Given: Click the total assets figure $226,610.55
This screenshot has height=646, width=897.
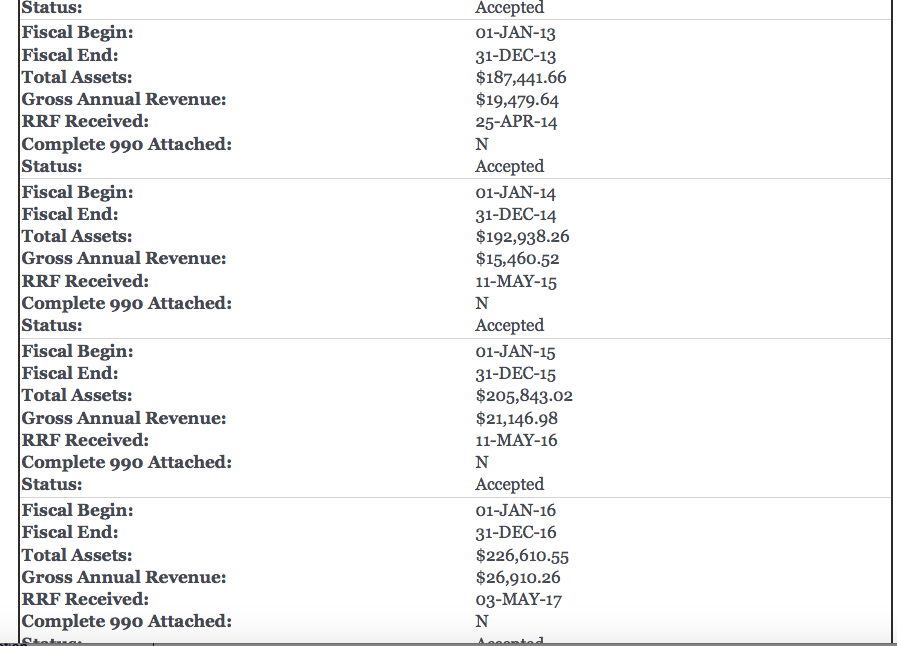Looking at the screenshot, I should [522, 555].
